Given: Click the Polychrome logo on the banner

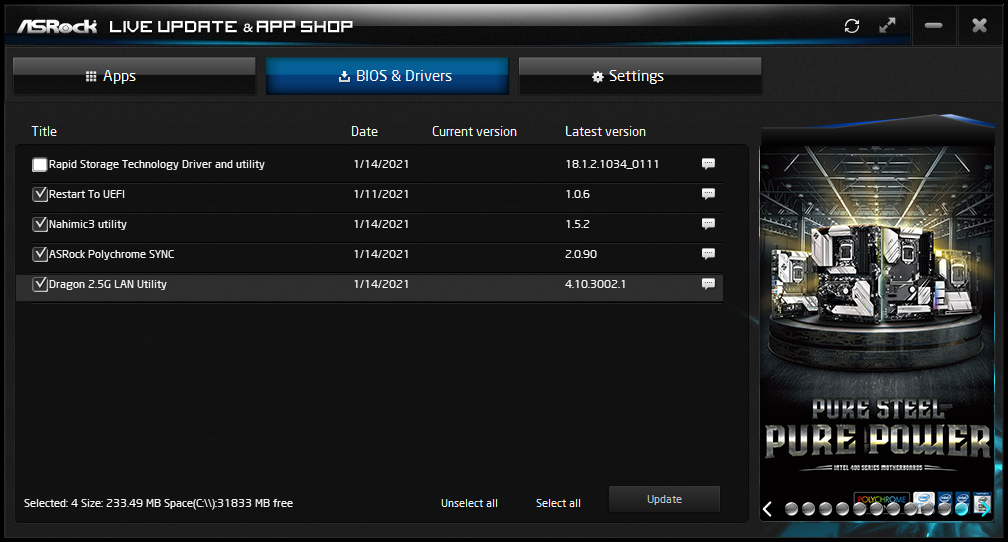Looking at the screenshot, I should [x=881, y=499].
